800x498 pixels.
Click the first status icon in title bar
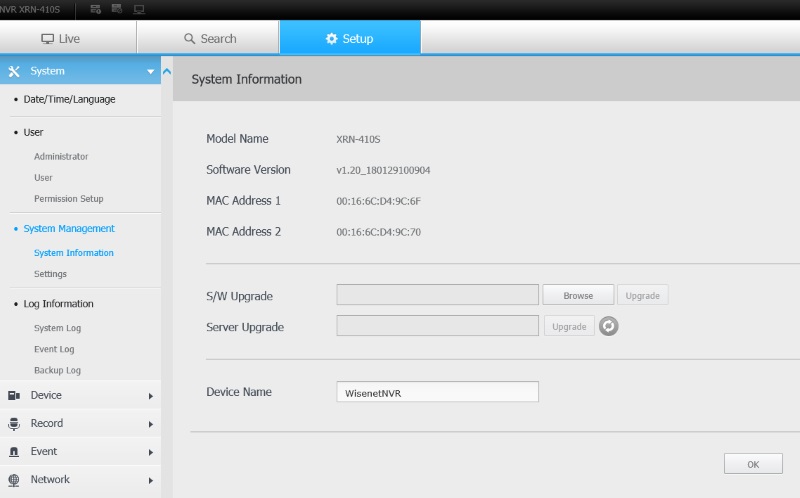[x=96, y=9]
